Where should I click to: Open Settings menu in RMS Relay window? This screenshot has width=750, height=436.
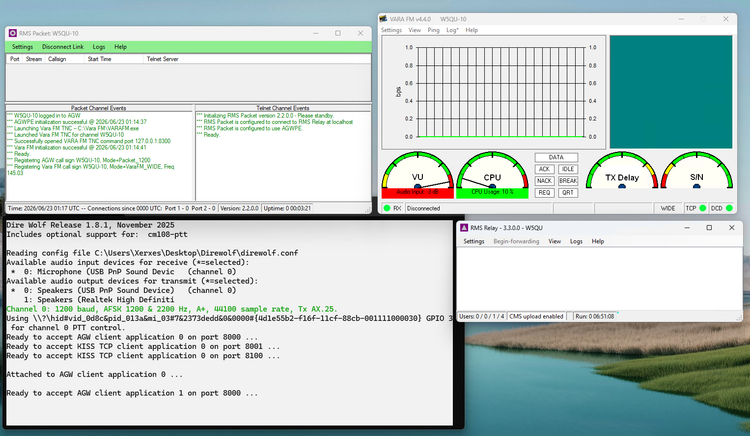click(x=474, y=241)
